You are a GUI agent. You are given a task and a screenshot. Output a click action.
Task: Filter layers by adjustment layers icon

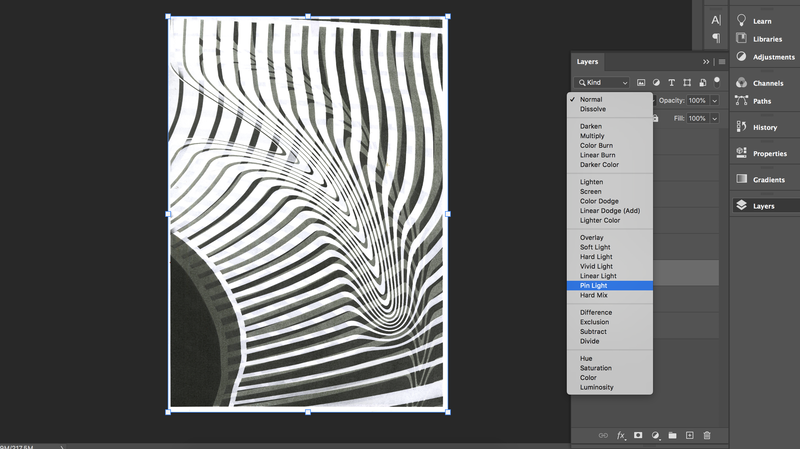coord(656,82)
